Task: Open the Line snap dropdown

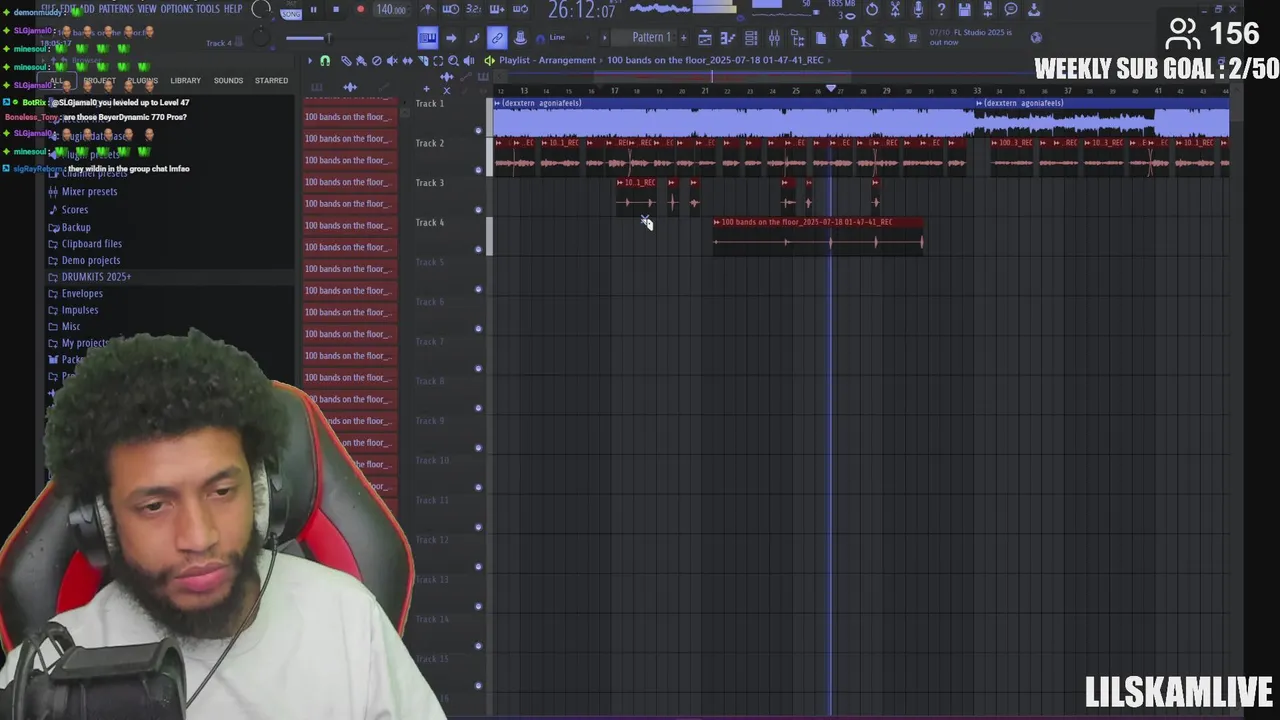Action: pyautogui.click(x=567, y=38)
